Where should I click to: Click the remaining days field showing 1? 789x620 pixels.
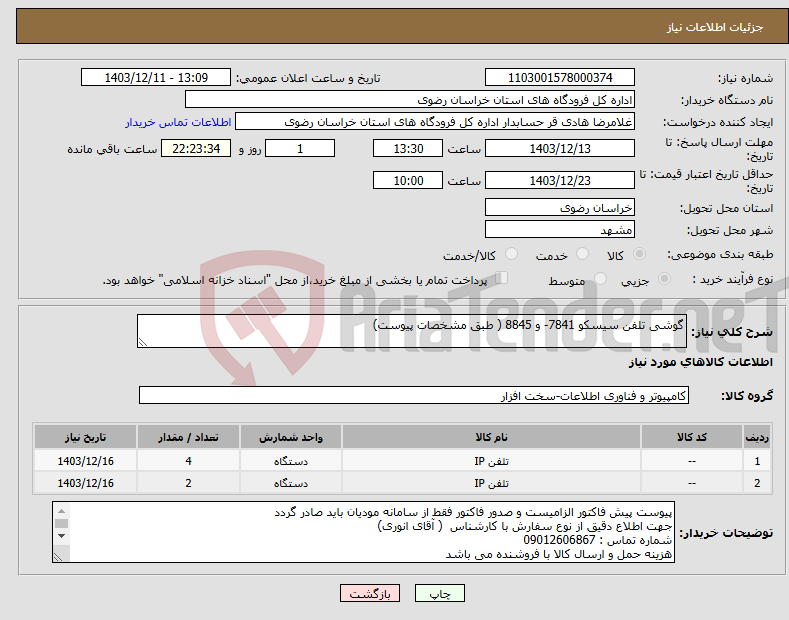[300, 148]
